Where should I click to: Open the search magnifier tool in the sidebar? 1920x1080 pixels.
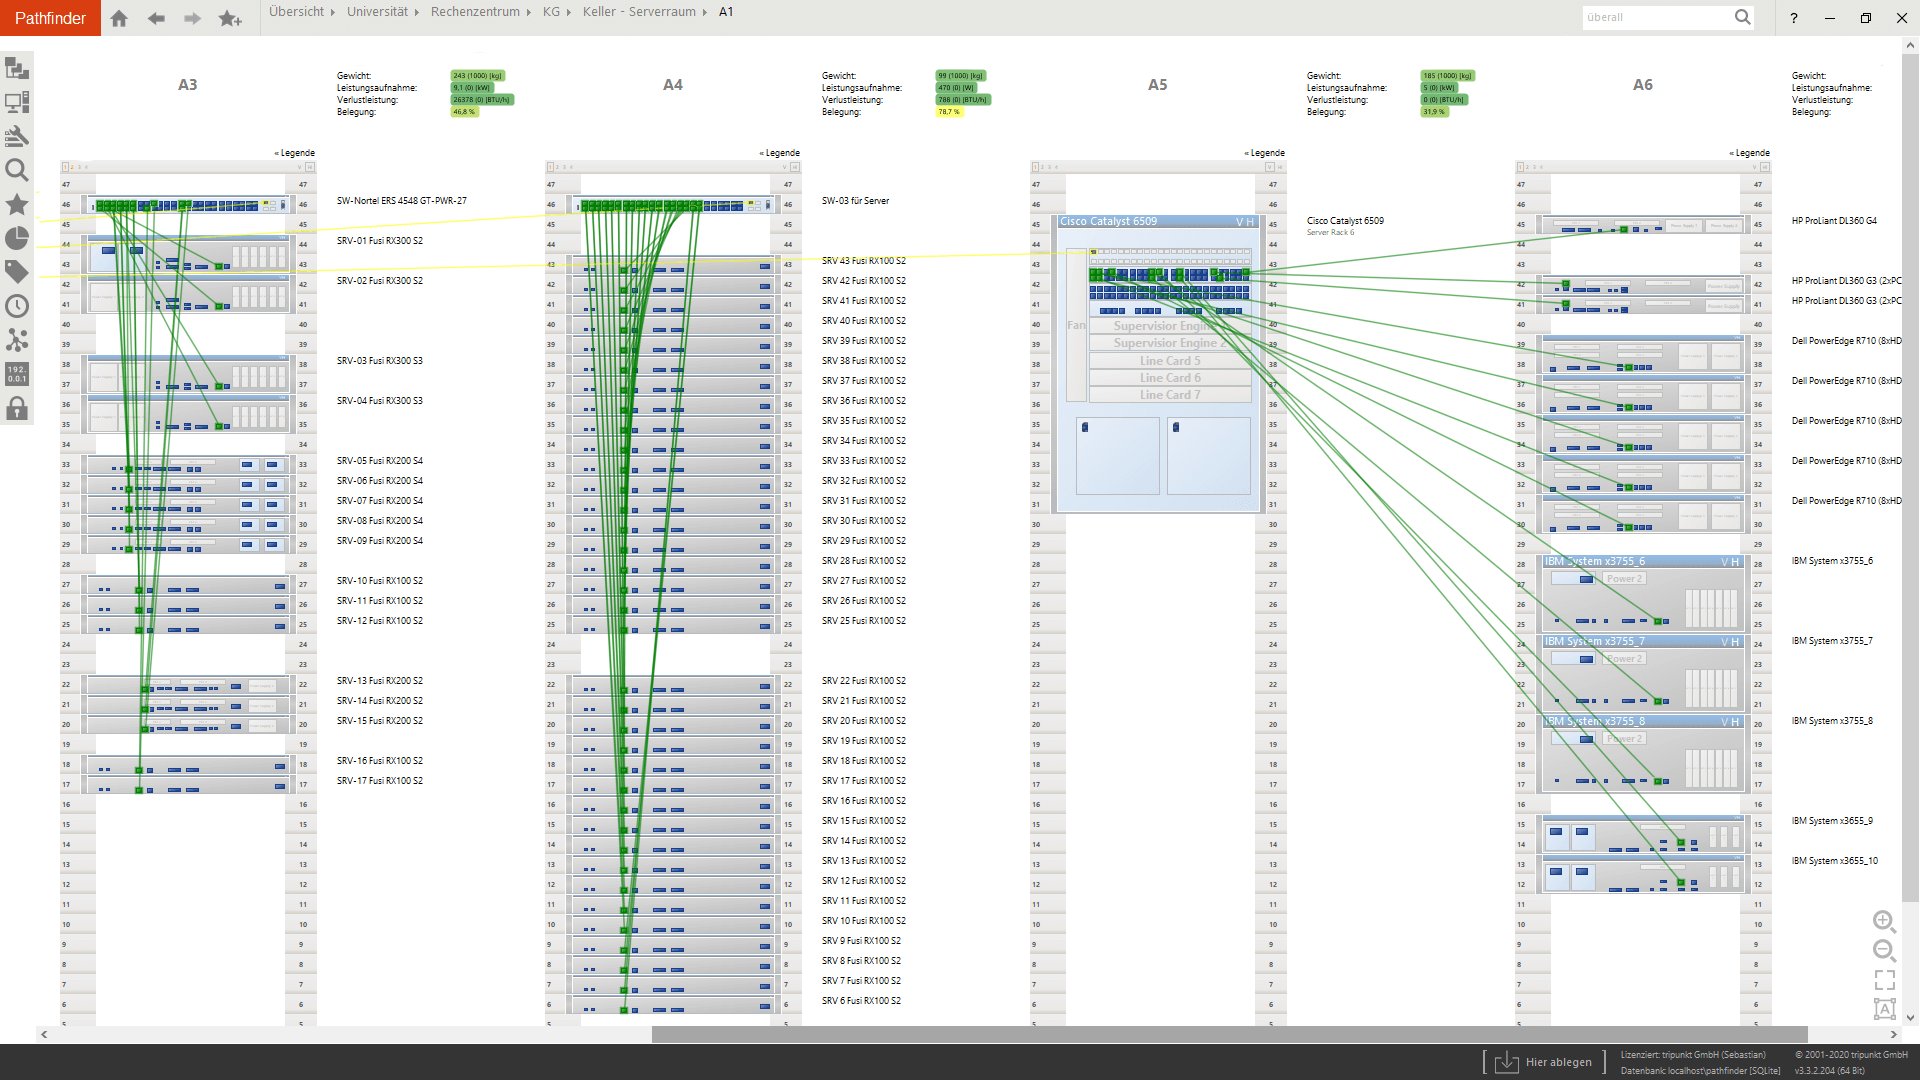(16, 170)
